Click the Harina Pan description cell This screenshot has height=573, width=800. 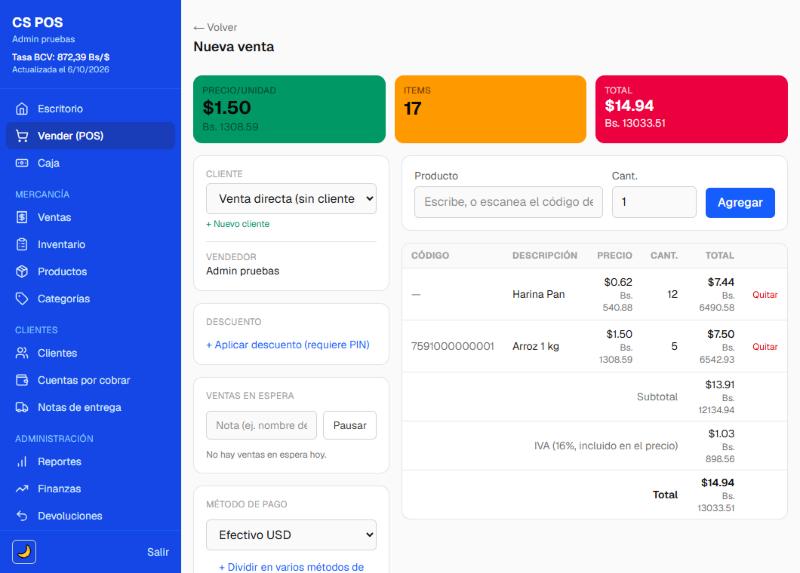click(x=538, y=294)
